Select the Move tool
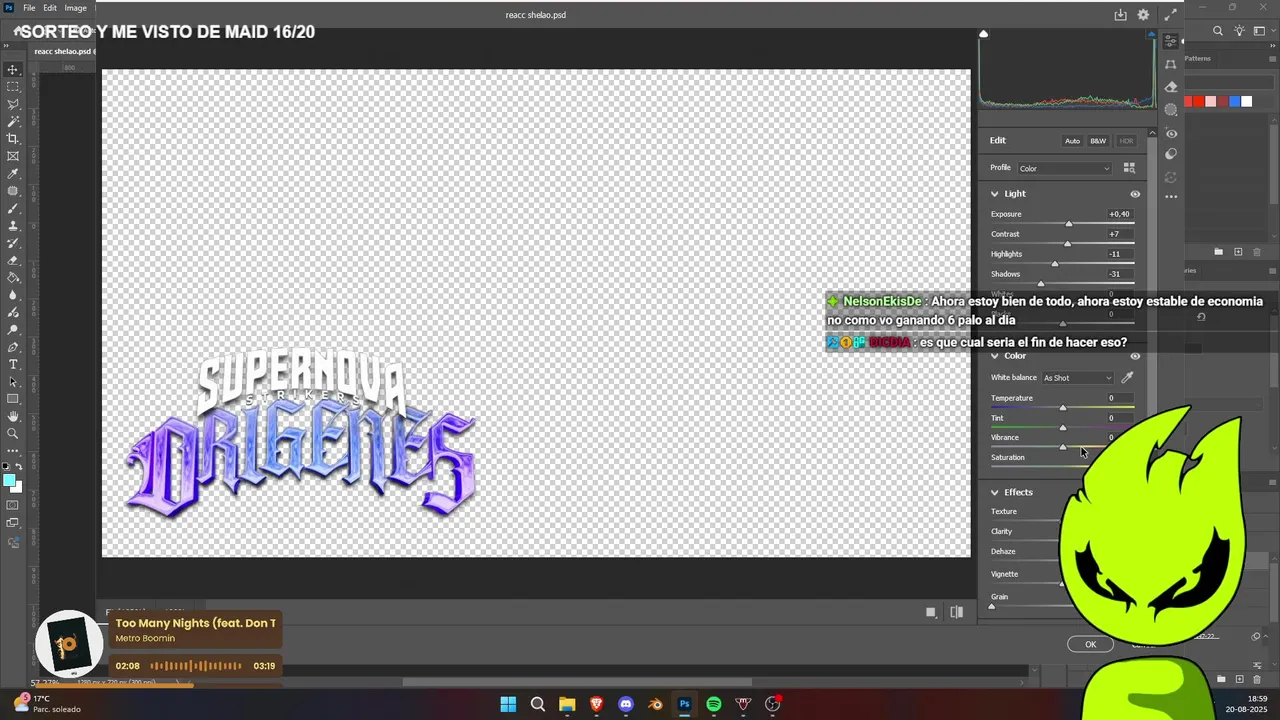The height and width of the screenshot is (720, 1280). tap(13, 70)
